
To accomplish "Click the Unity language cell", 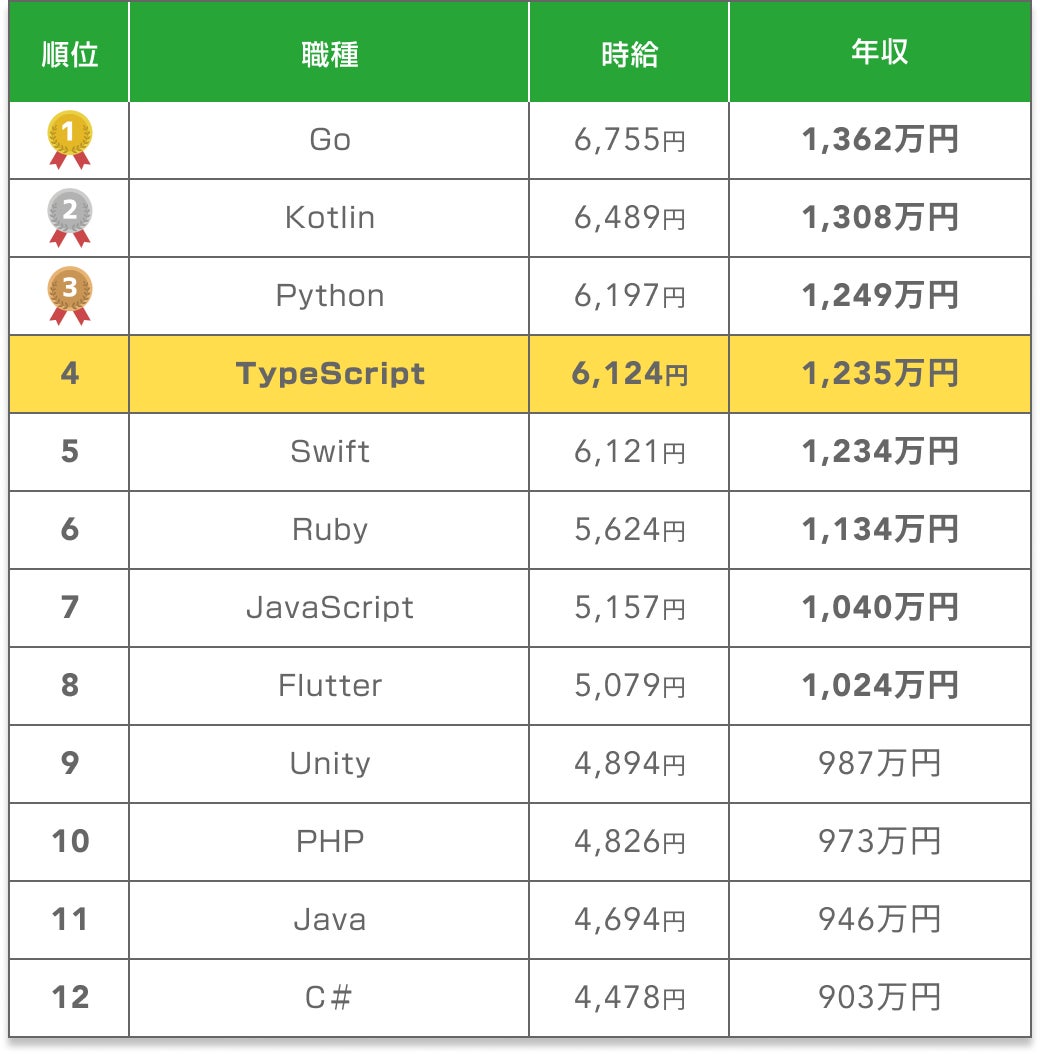I will point(329,764).
